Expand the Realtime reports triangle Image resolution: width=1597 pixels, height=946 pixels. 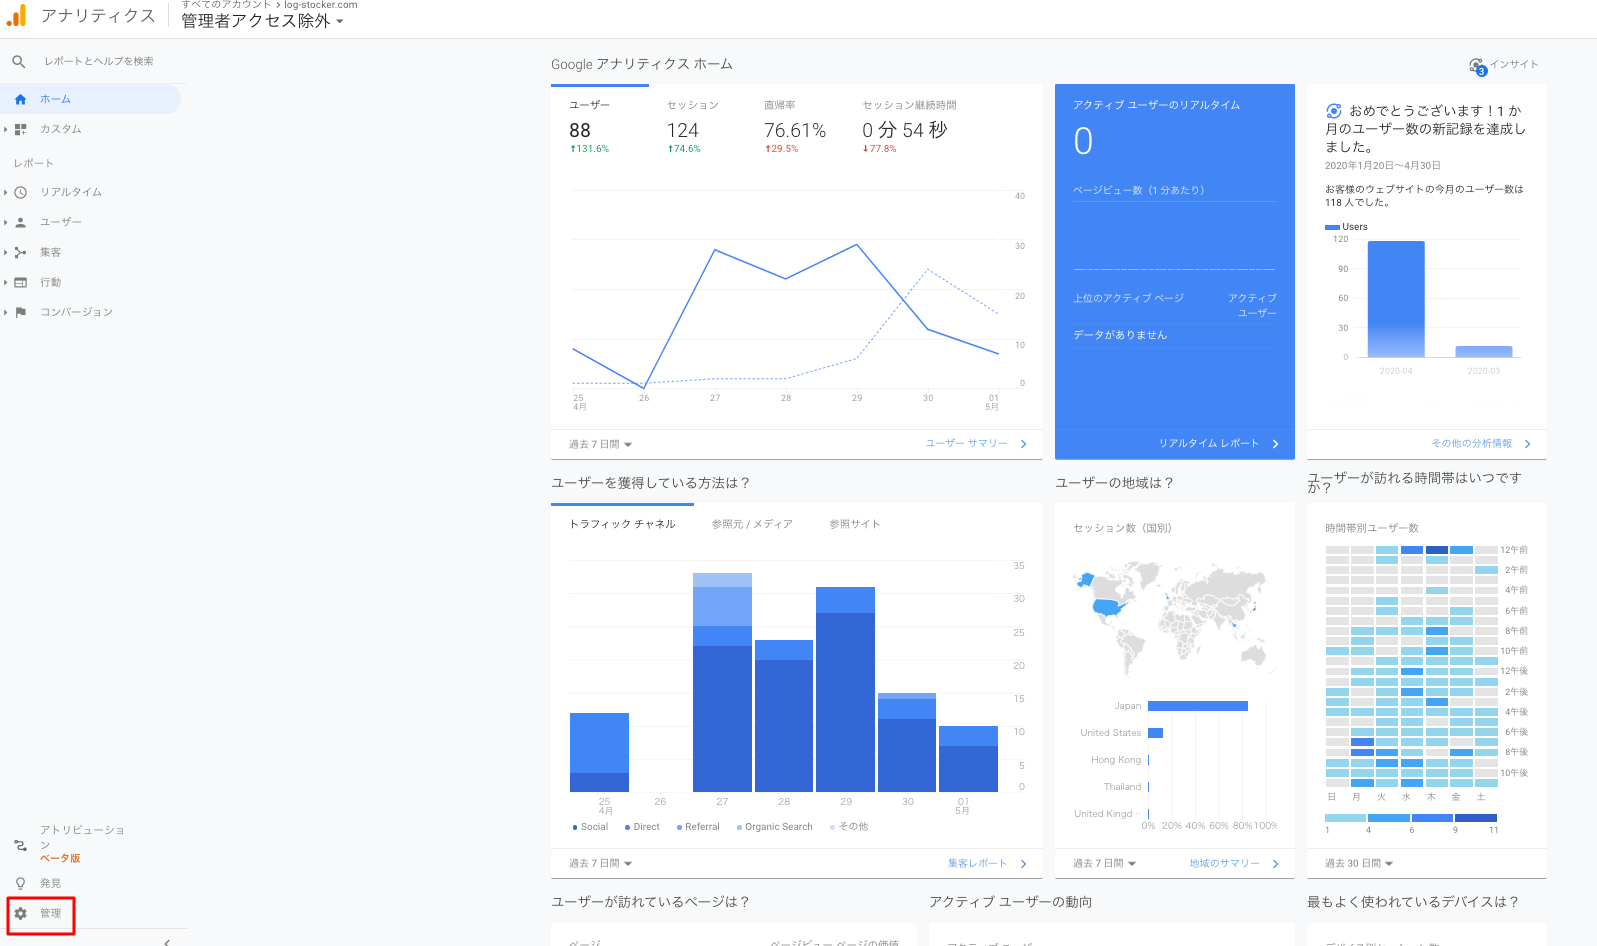5,192
